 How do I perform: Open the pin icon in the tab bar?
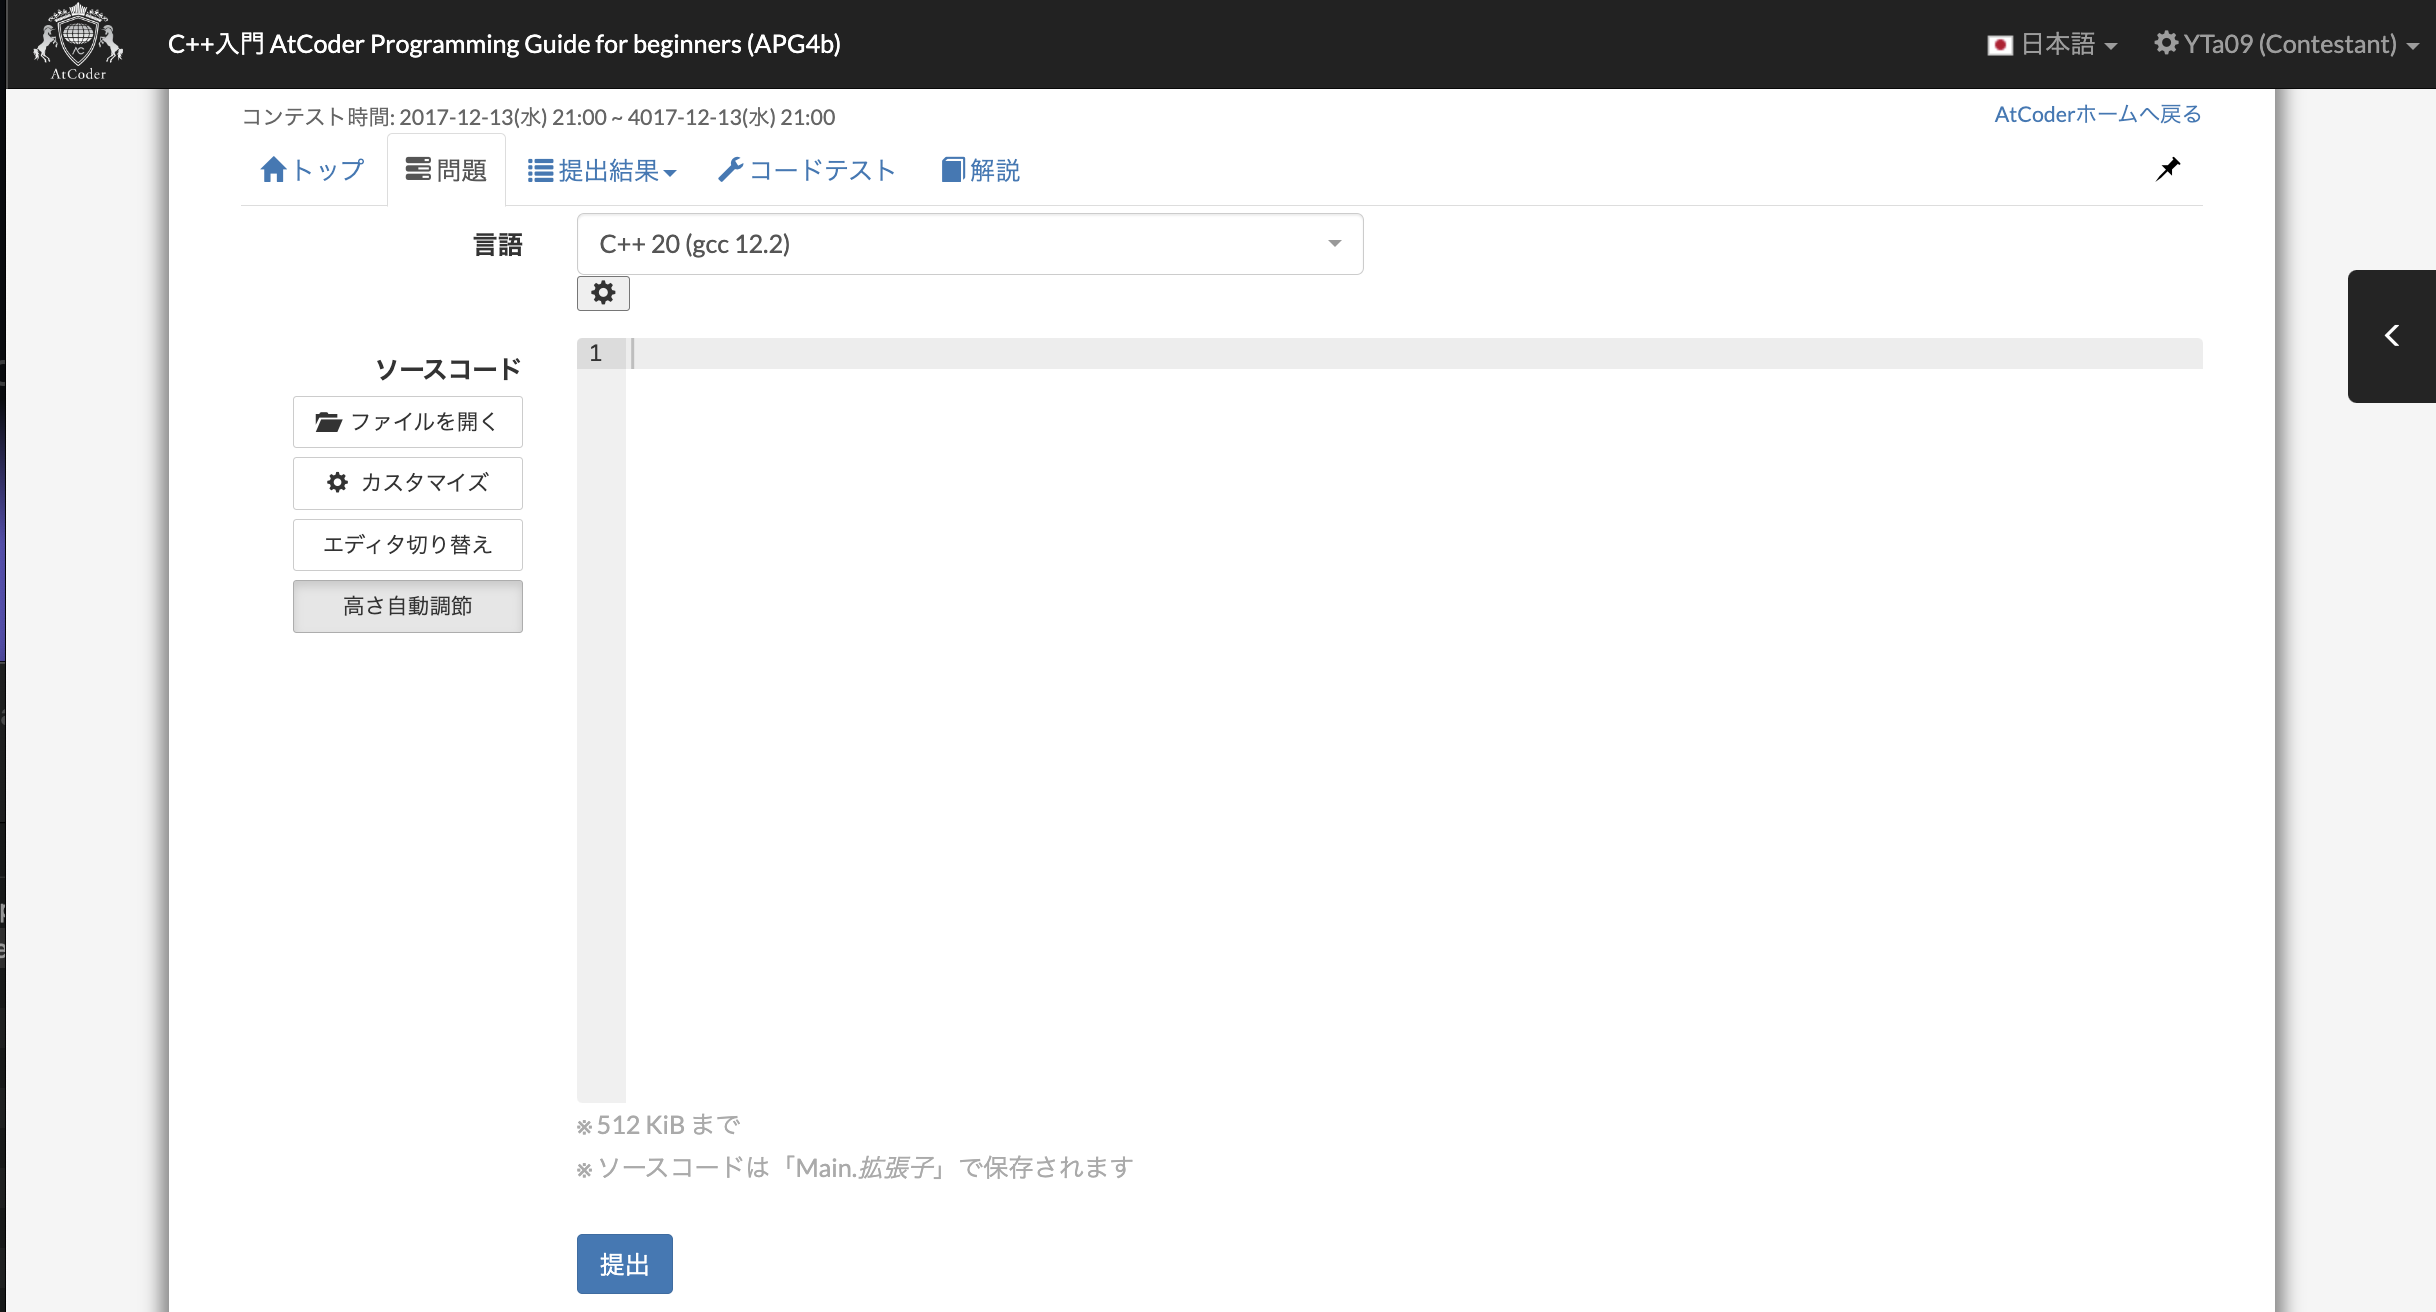point(2167,169)
